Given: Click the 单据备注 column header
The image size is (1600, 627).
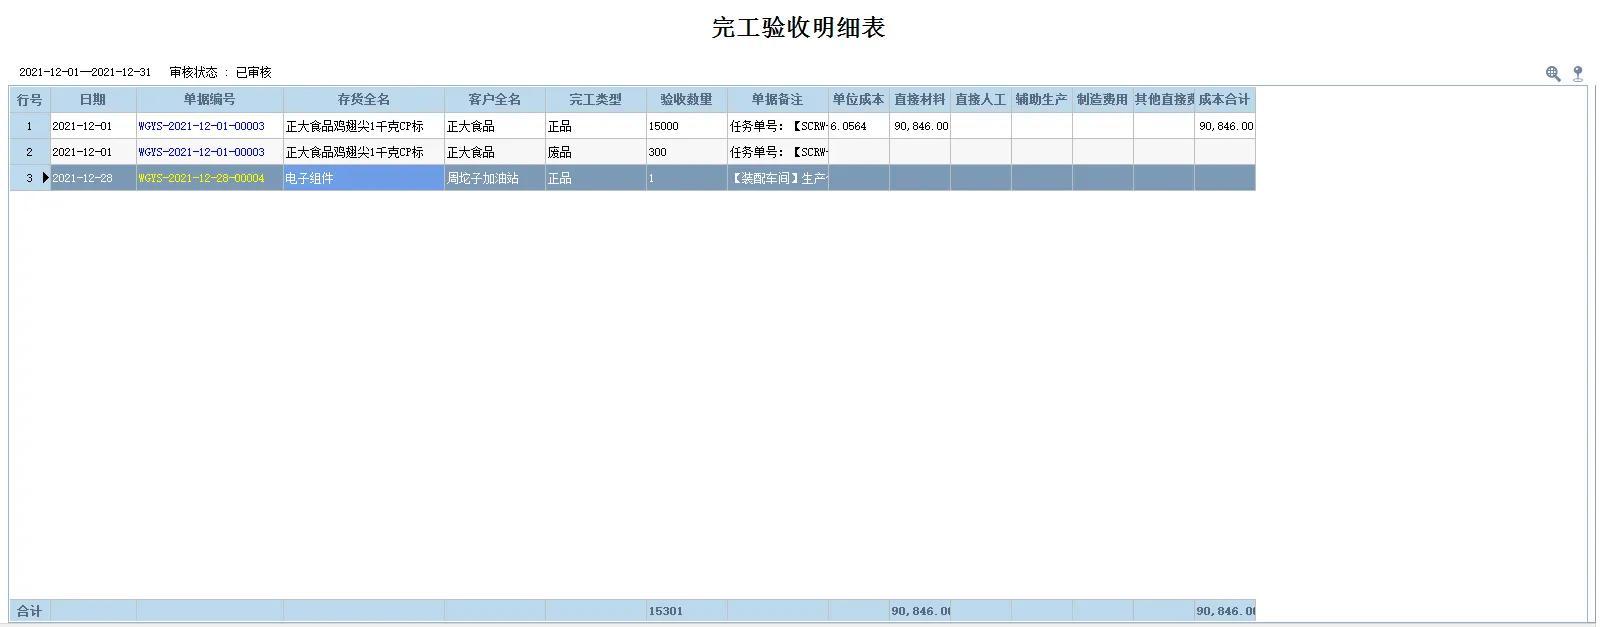Looking at the screenshot, I should click(x=778, y=100).
